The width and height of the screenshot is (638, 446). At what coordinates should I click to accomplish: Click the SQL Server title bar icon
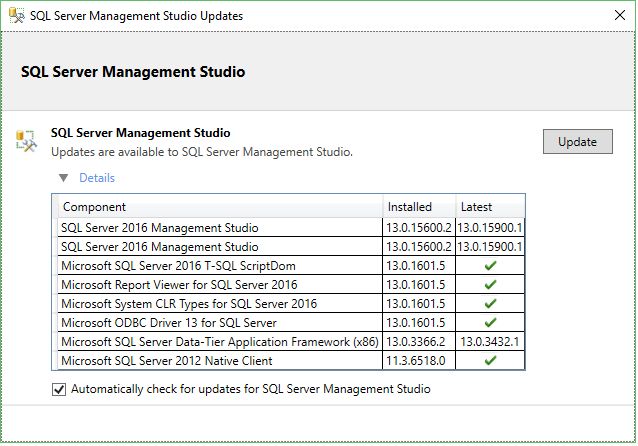[15, 16]
